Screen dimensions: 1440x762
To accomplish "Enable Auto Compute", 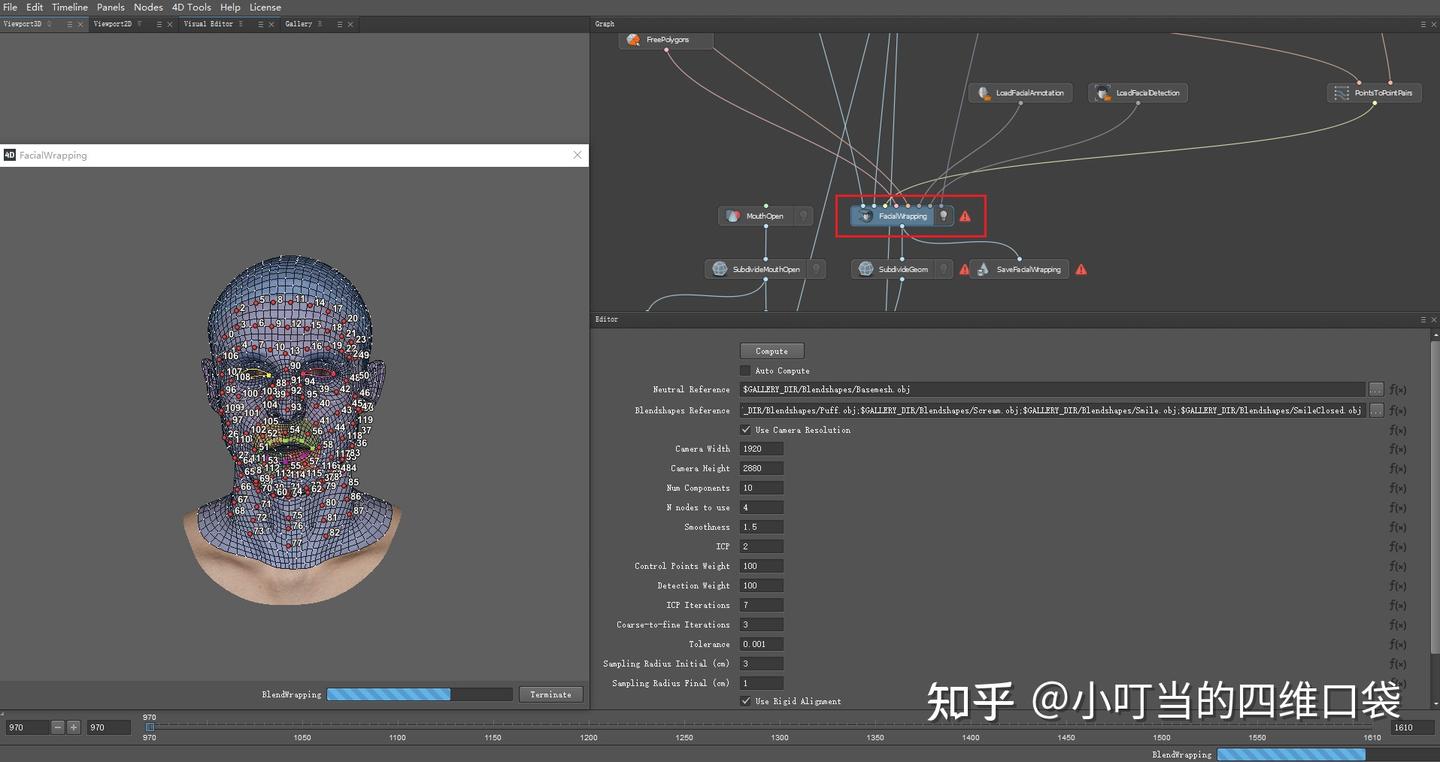I will tap(745, 370).
